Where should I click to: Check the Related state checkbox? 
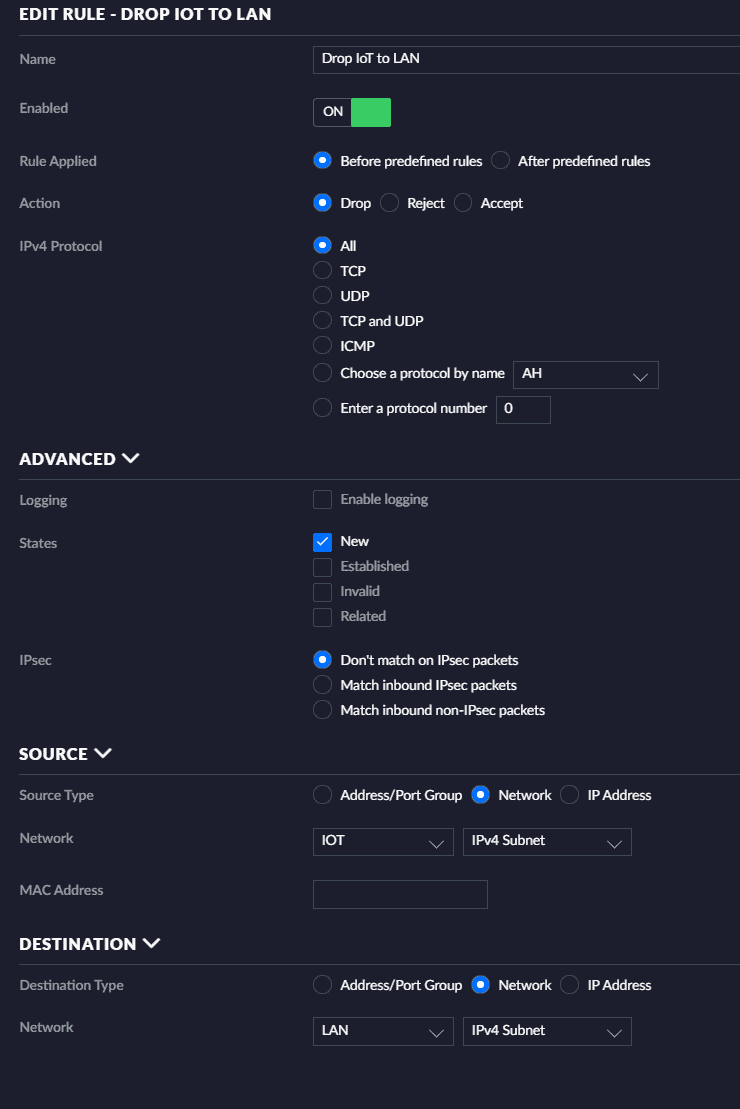[x=322, y=616]
